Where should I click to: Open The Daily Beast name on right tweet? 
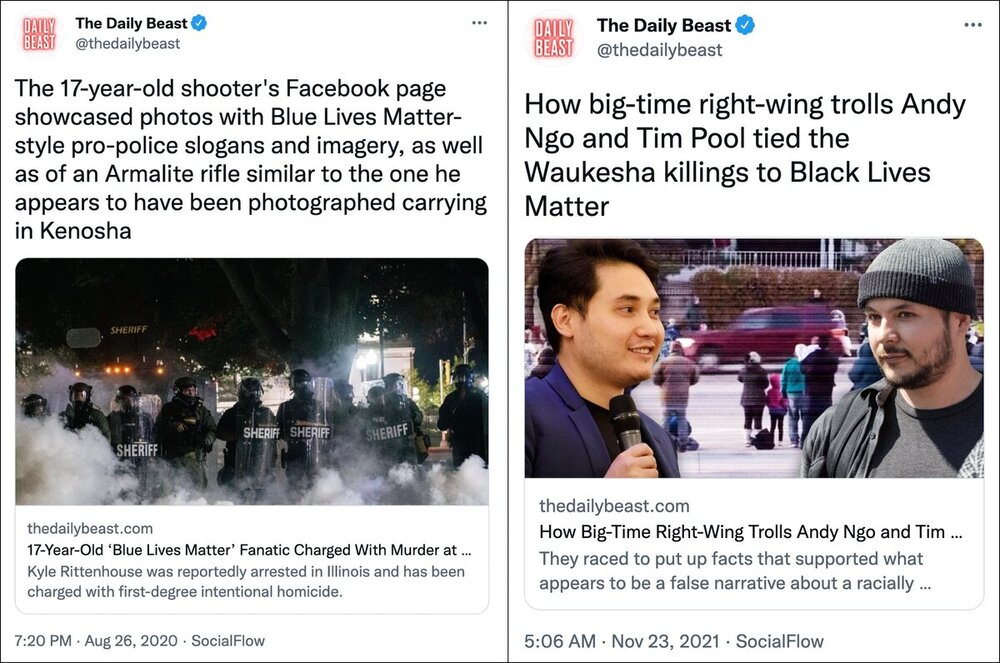click(663, 26)
